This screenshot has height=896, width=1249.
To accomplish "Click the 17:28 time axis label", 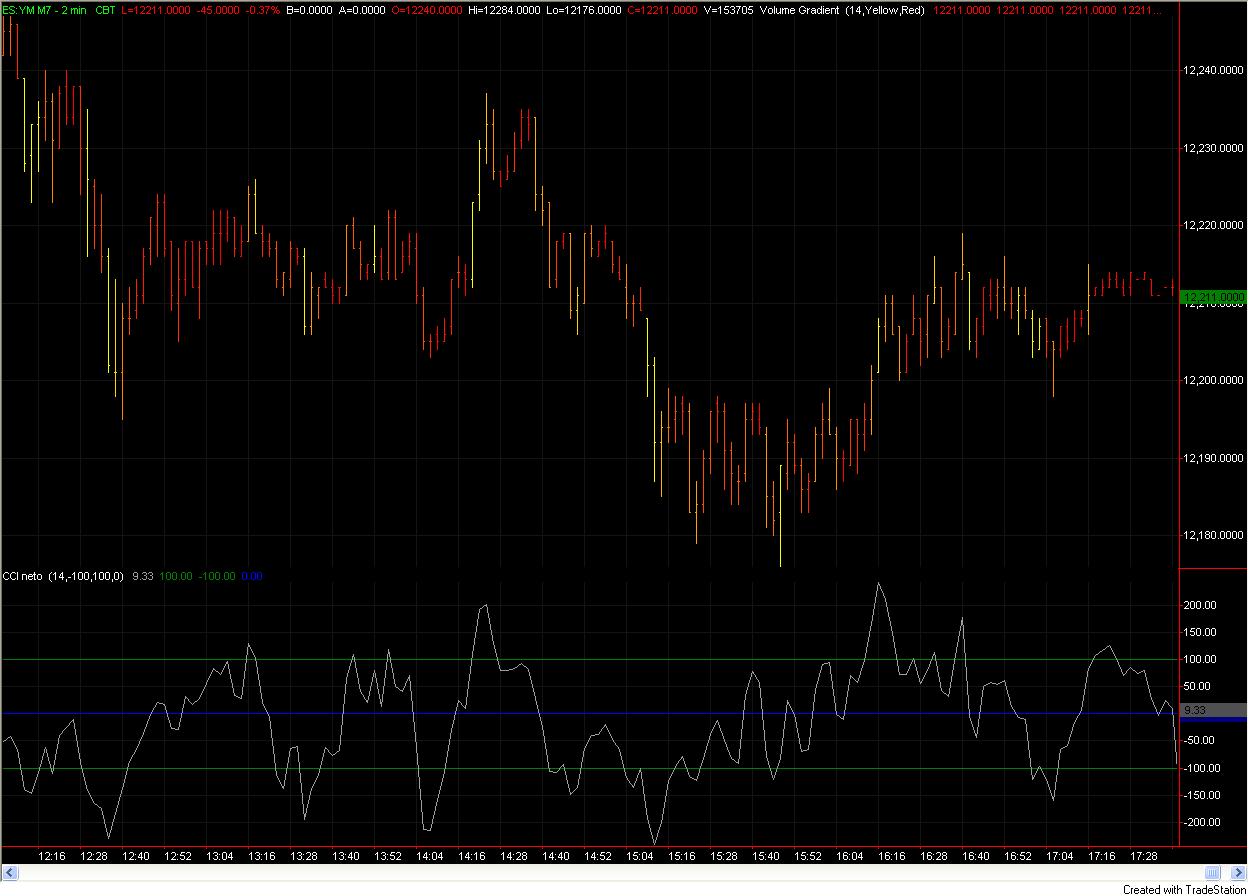I will click(1144, 856).
